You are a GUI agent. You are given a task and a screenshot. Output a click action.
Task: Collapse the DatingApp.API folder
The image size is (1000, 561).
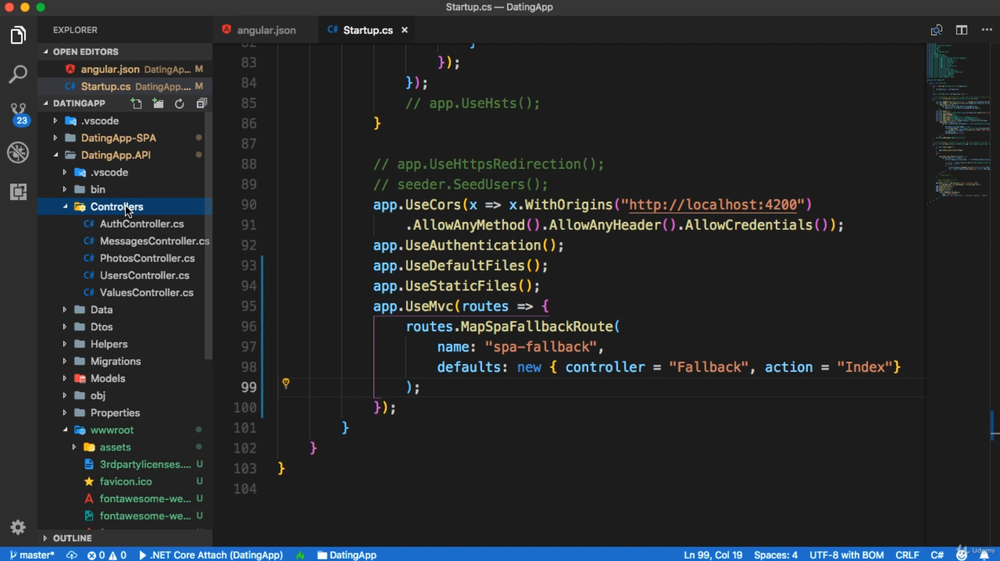click(x=115, y=155)
